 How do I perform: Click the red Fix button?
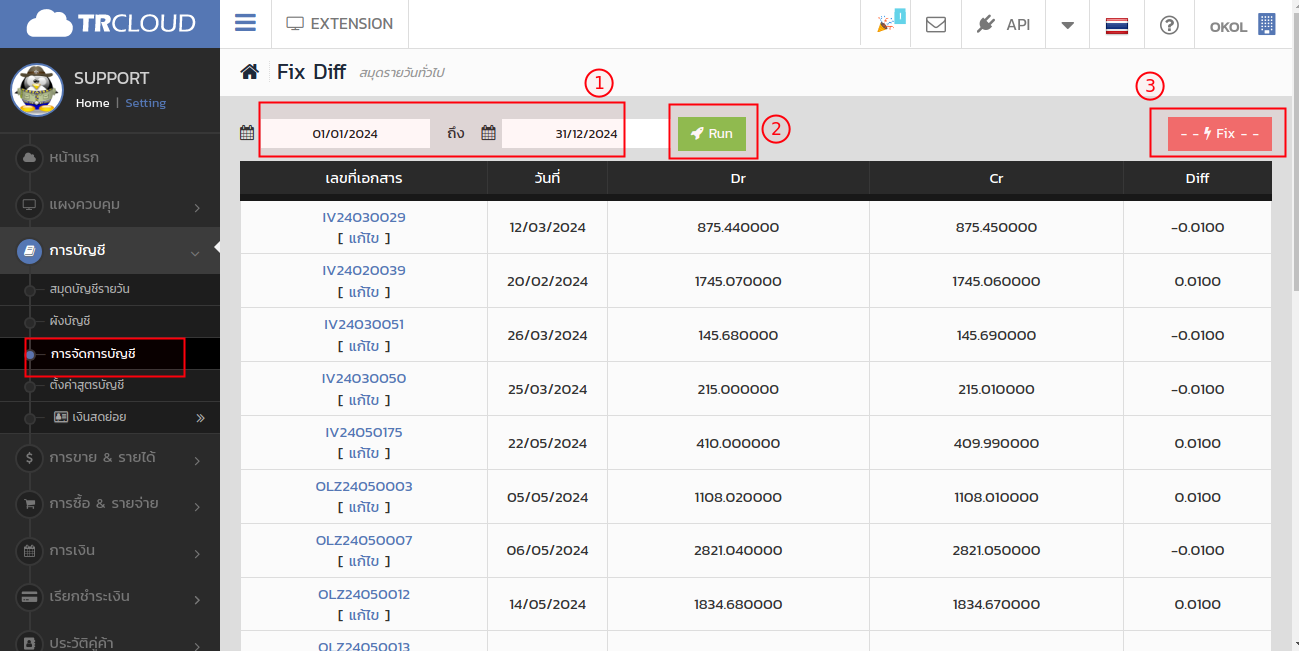[x=1220, y=133]
